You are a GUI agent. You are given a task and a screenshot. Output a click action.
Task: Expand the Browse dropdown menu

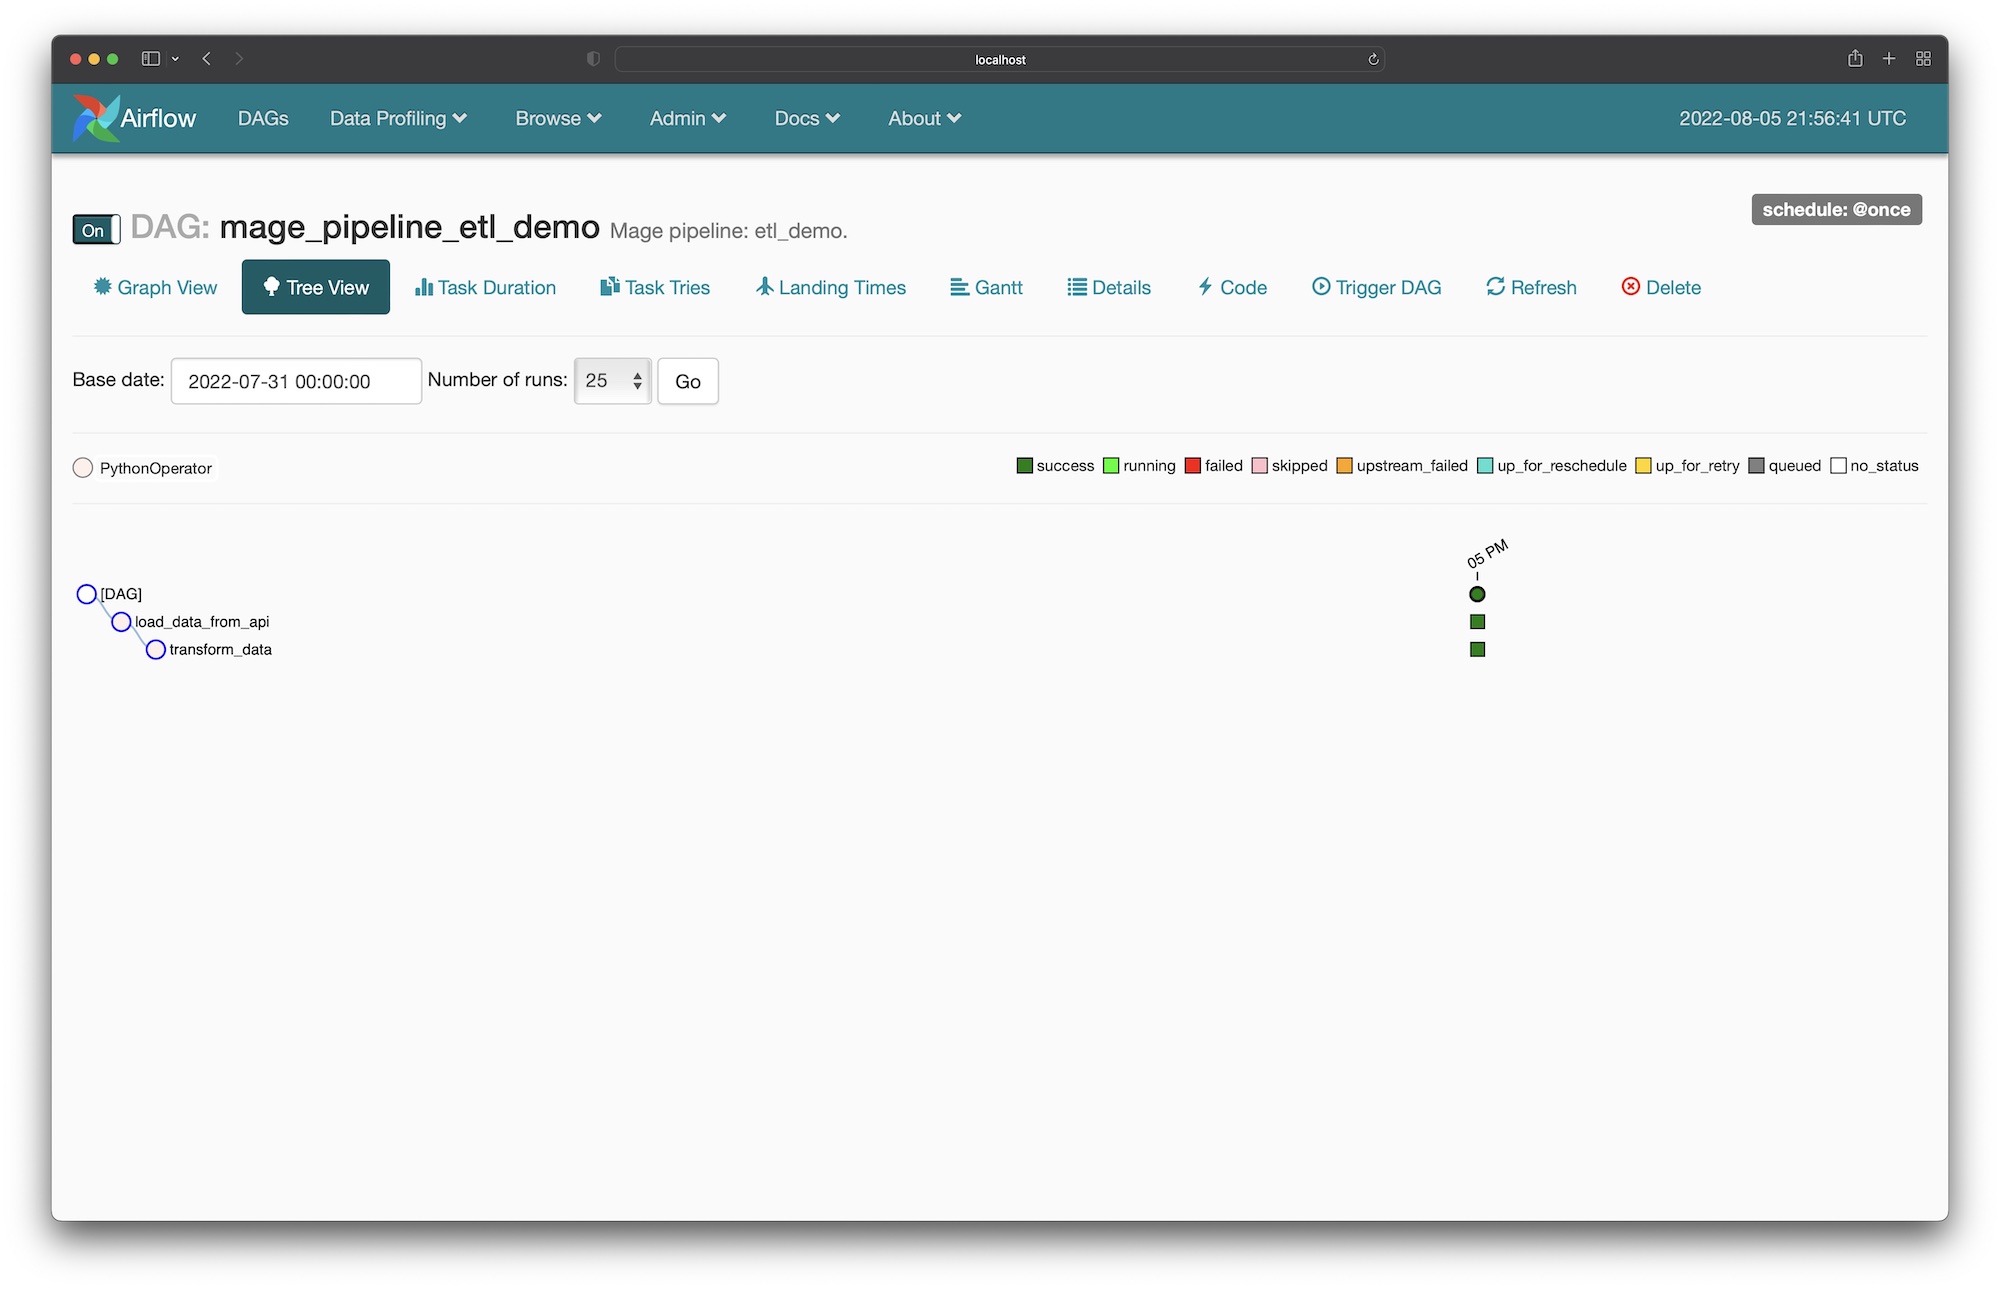coord(558,118)
